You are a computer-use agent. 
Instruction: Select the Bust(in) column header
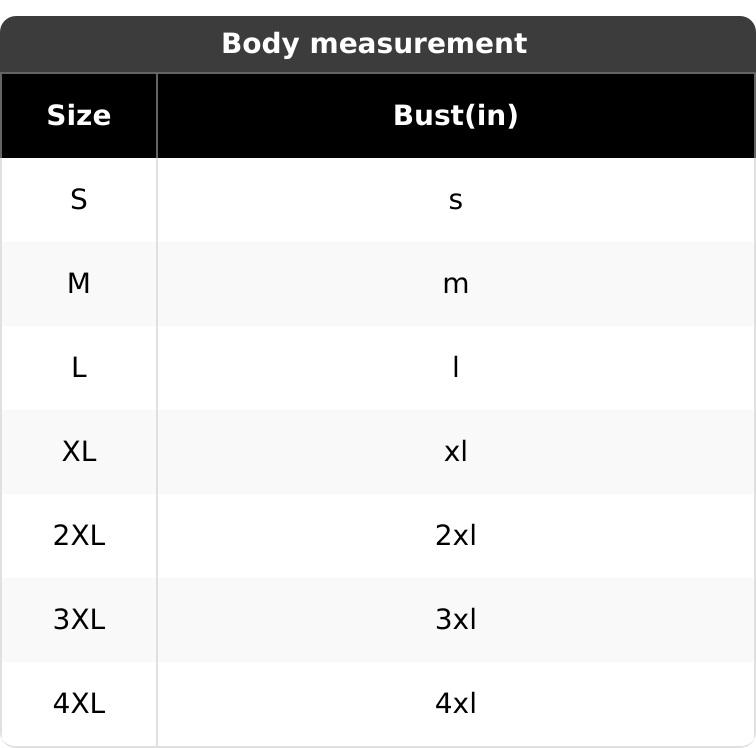coord(455,116)
